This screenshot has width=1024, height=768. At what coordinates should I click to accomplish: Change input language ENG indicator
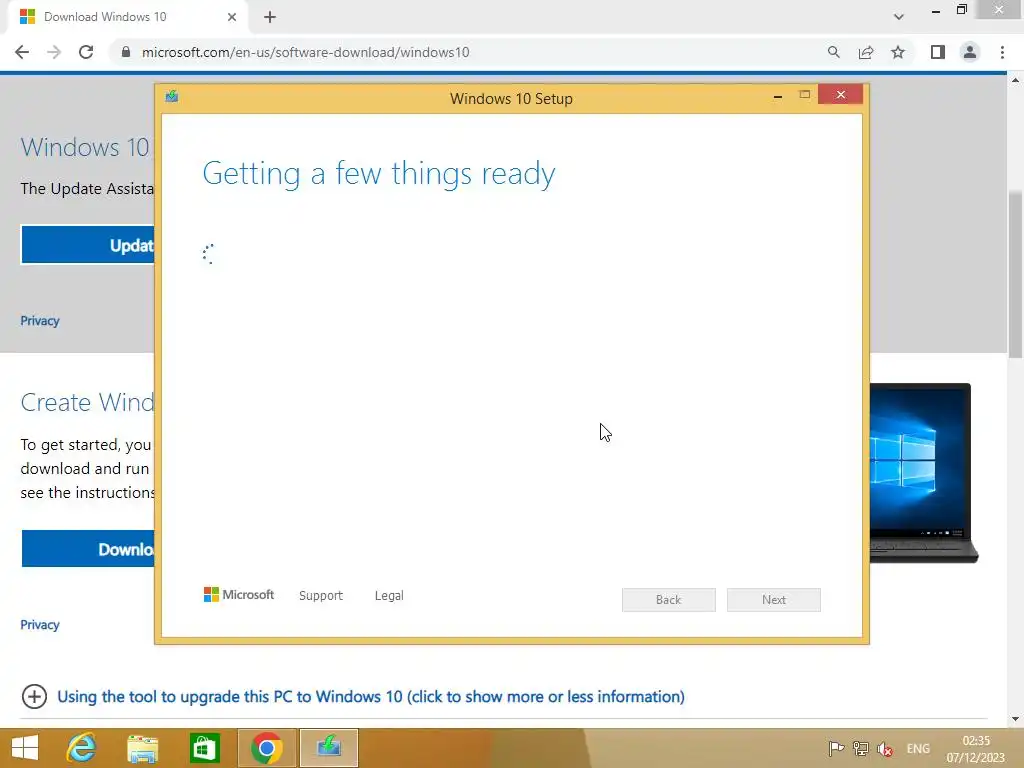click(x=918, y=748)
